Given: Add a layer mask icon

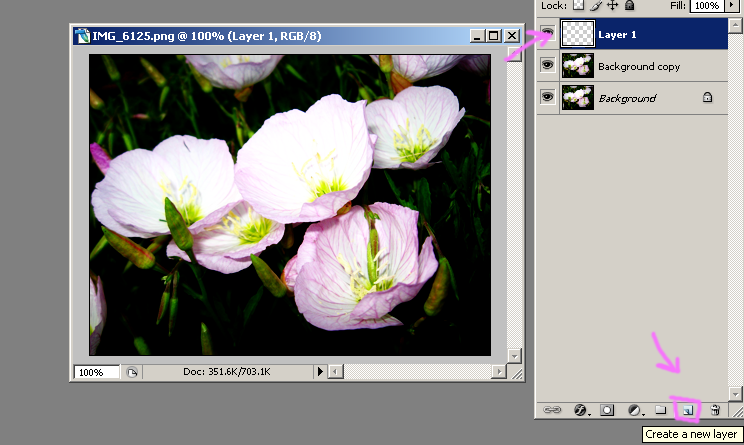Looking at the screenshot, I should 607,410.
